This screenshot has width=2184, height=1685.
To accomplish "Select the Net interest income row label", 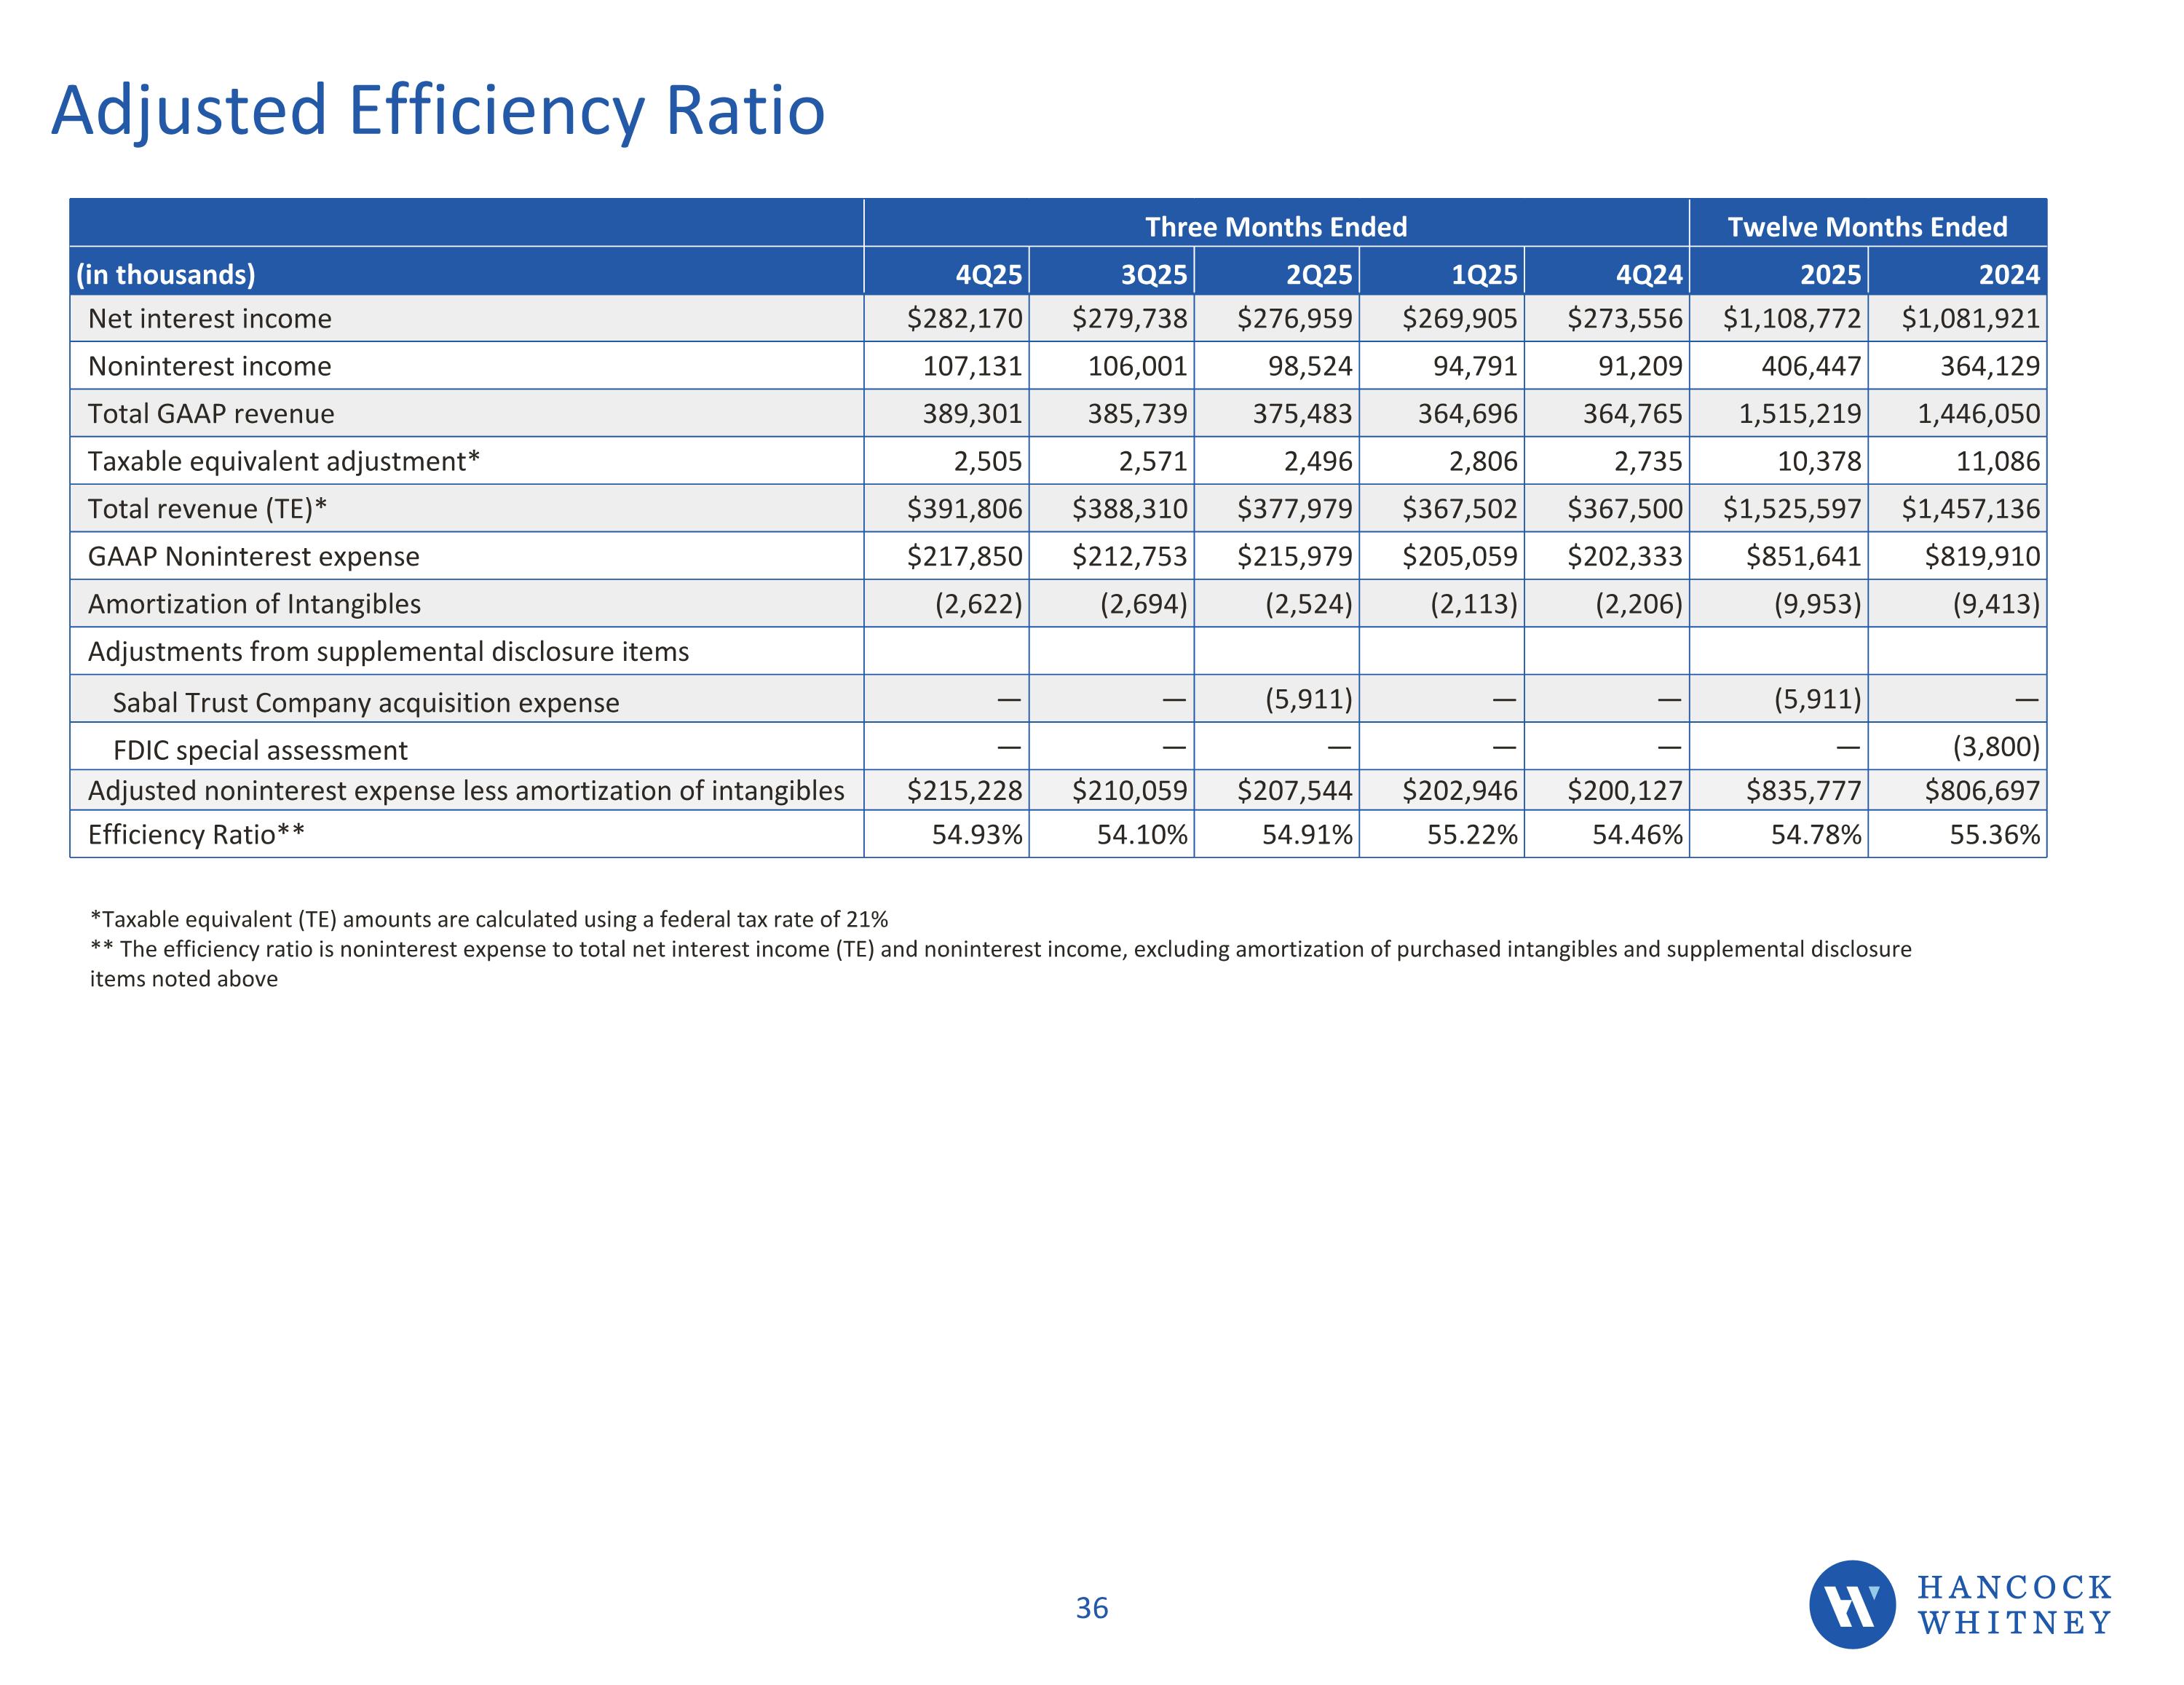I will (210, 319).
